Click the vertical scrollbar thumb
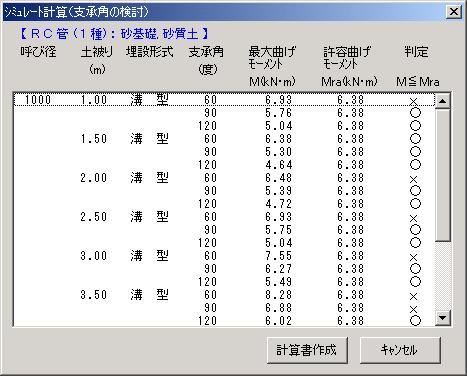Screen dimensions: 467x376 click(x=443, y=174)
